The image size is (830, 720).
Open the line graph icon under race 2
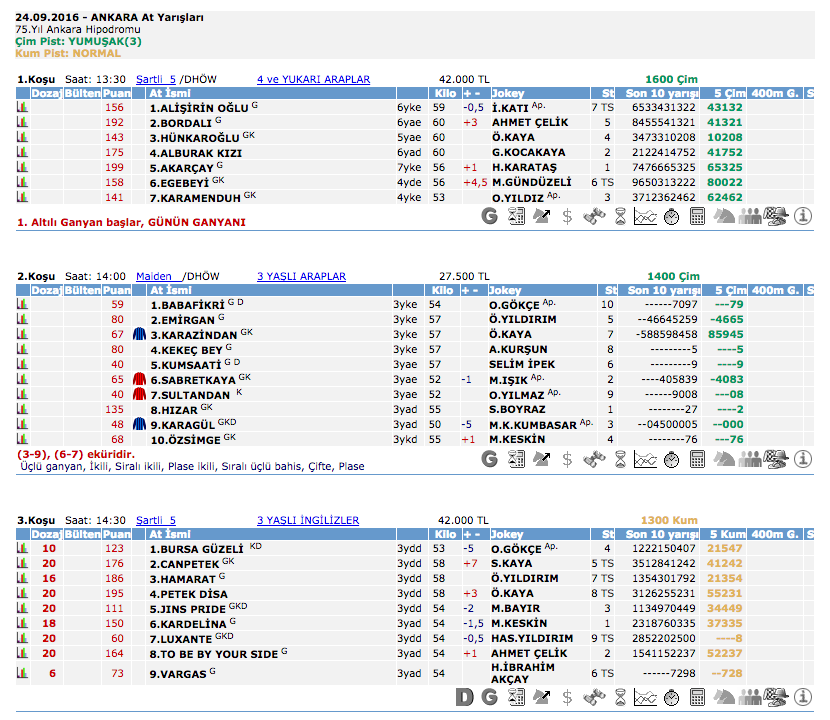646,458
